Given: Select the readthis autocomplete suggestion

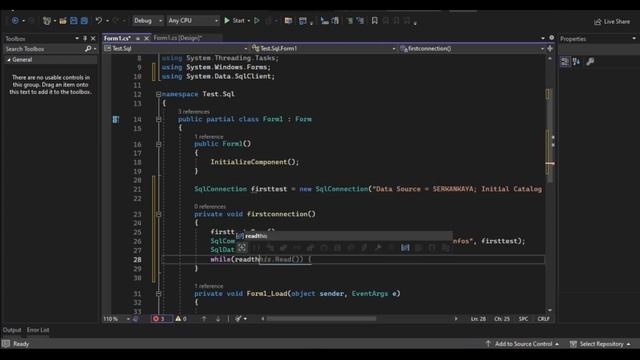Looking at the screenshot, I should (x=344, y=236).
